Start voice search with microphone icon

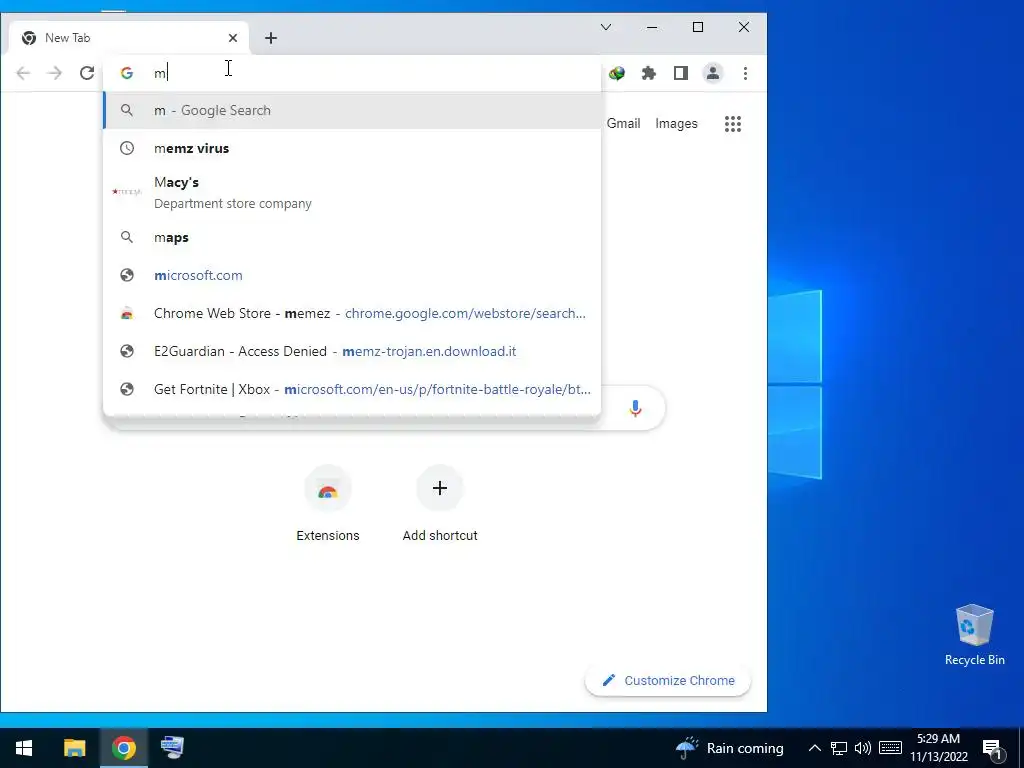tap(635, 408)
